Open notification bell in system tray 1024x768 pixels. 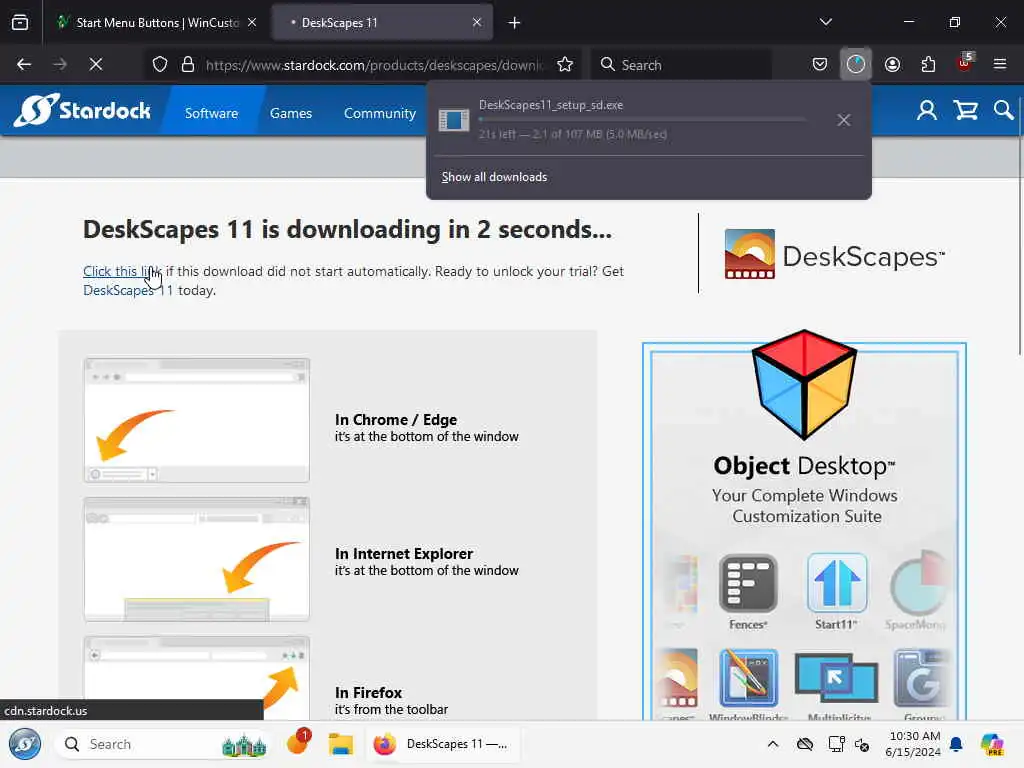956,744
